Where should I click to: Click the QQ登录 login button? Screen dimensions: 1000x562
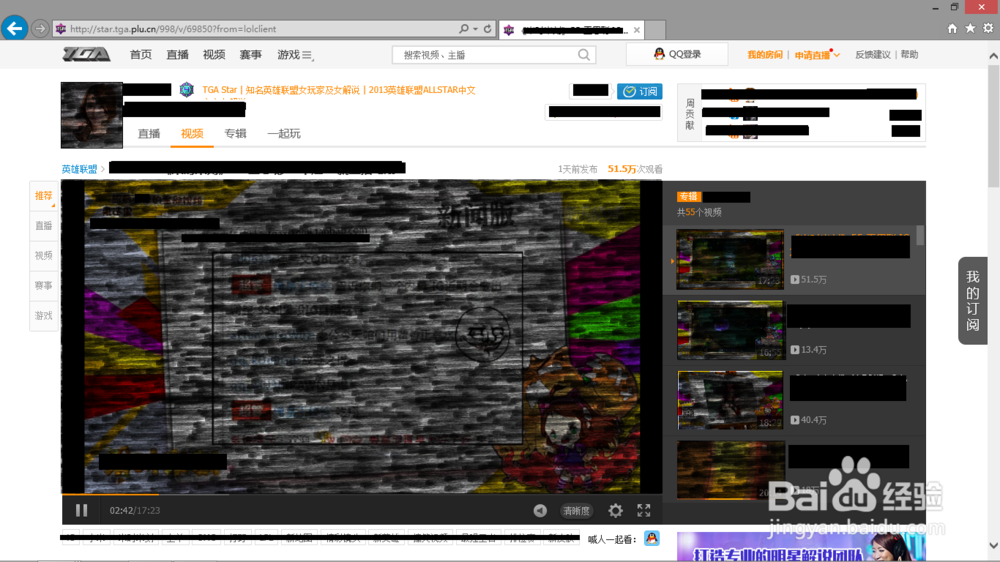tap(677, 54)
